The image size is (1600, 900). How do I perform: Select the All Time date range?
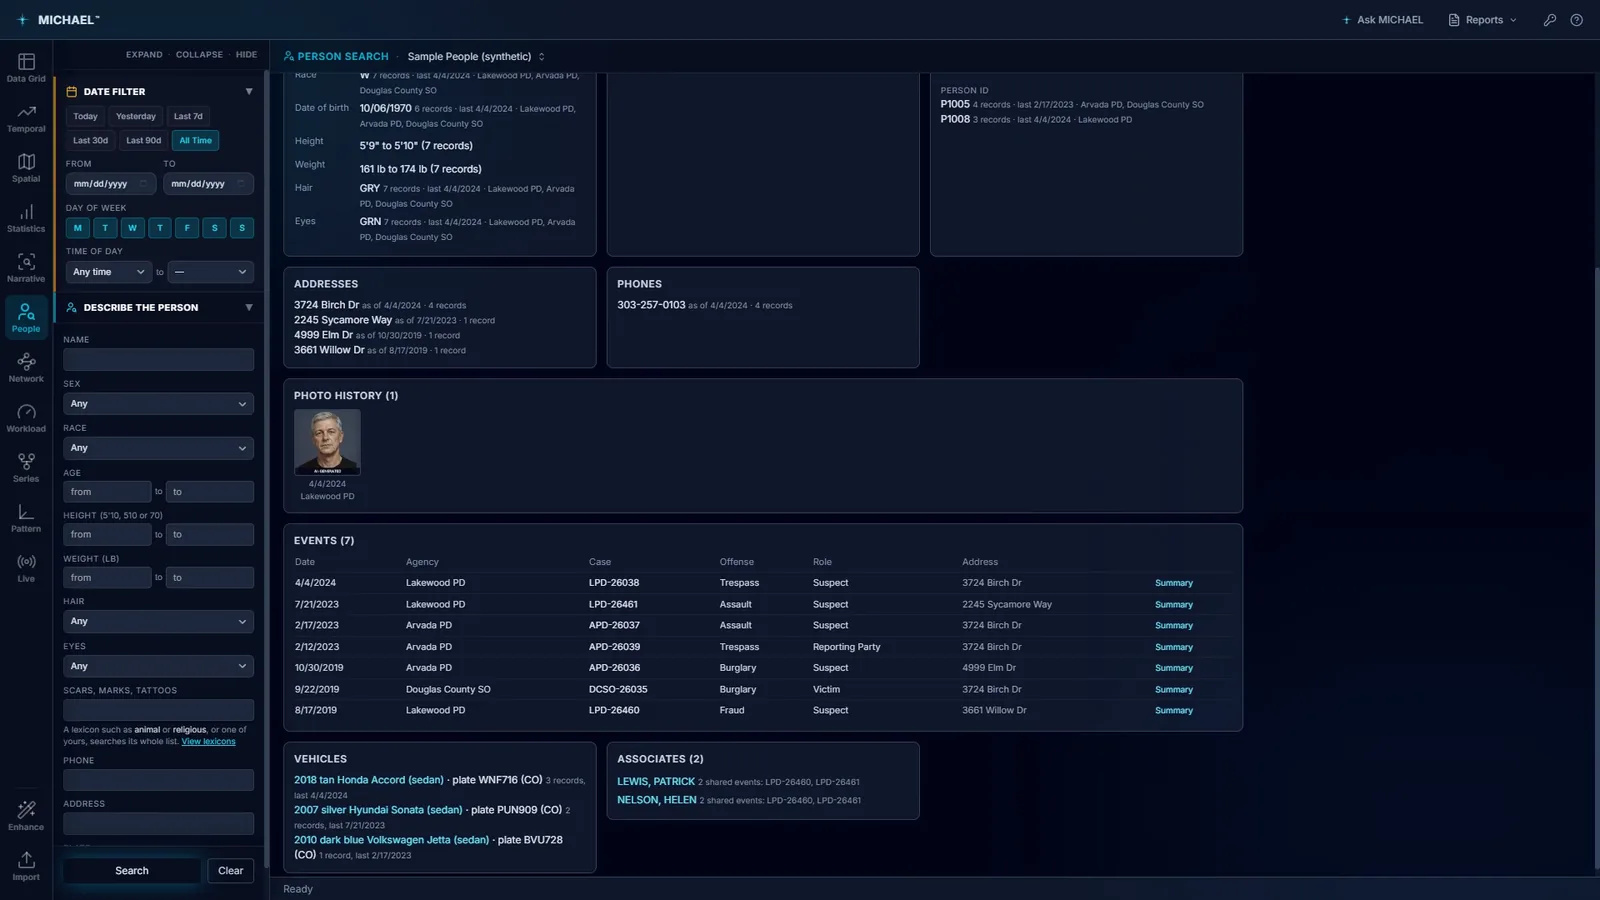click(x=196, y=141)
